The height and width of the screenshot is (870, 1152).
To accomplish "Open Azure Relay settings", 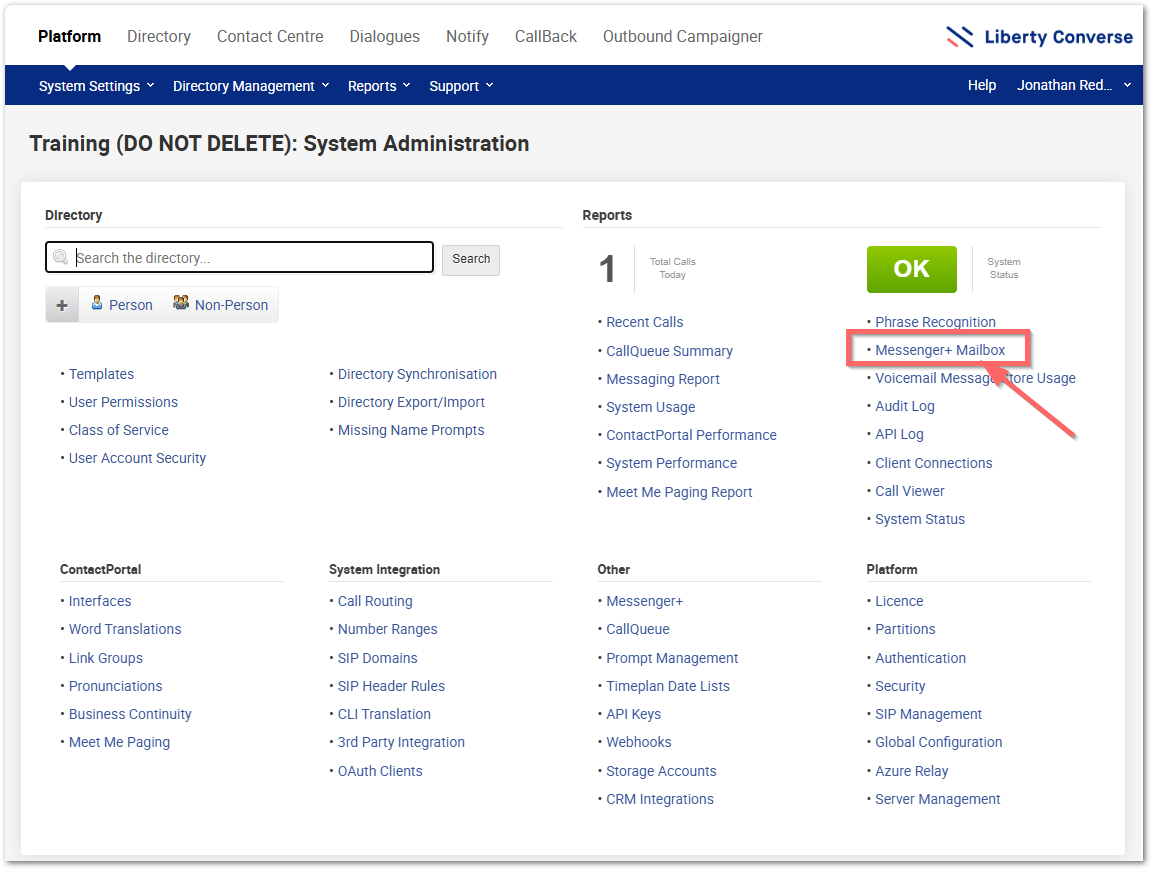I will coord(911,771).
